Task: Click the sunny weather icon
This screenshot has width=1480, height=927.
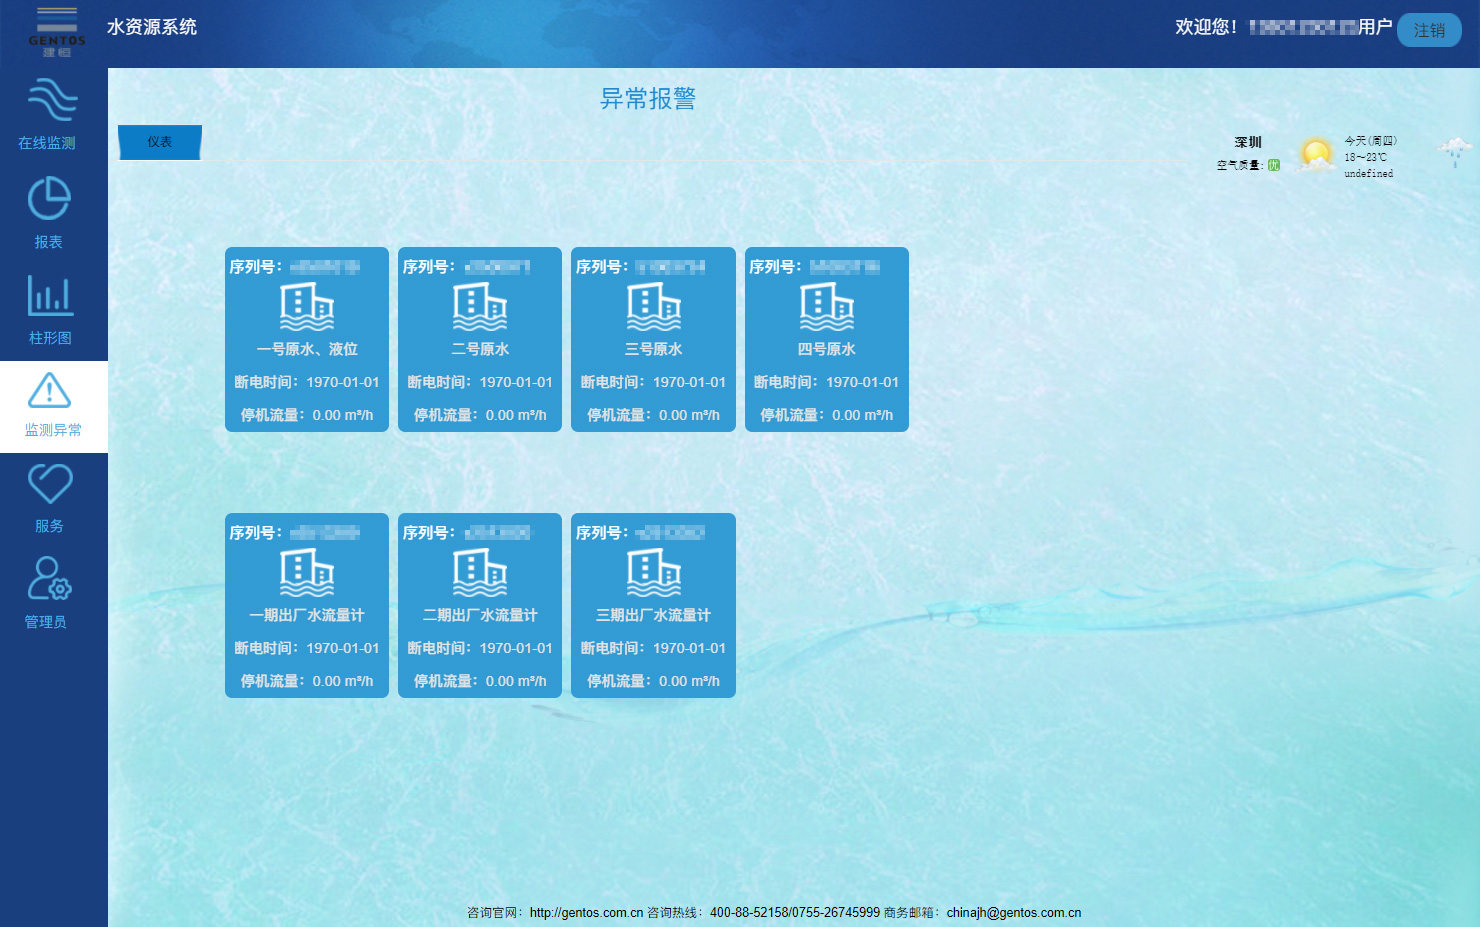Action: (x=1316, y=155)
